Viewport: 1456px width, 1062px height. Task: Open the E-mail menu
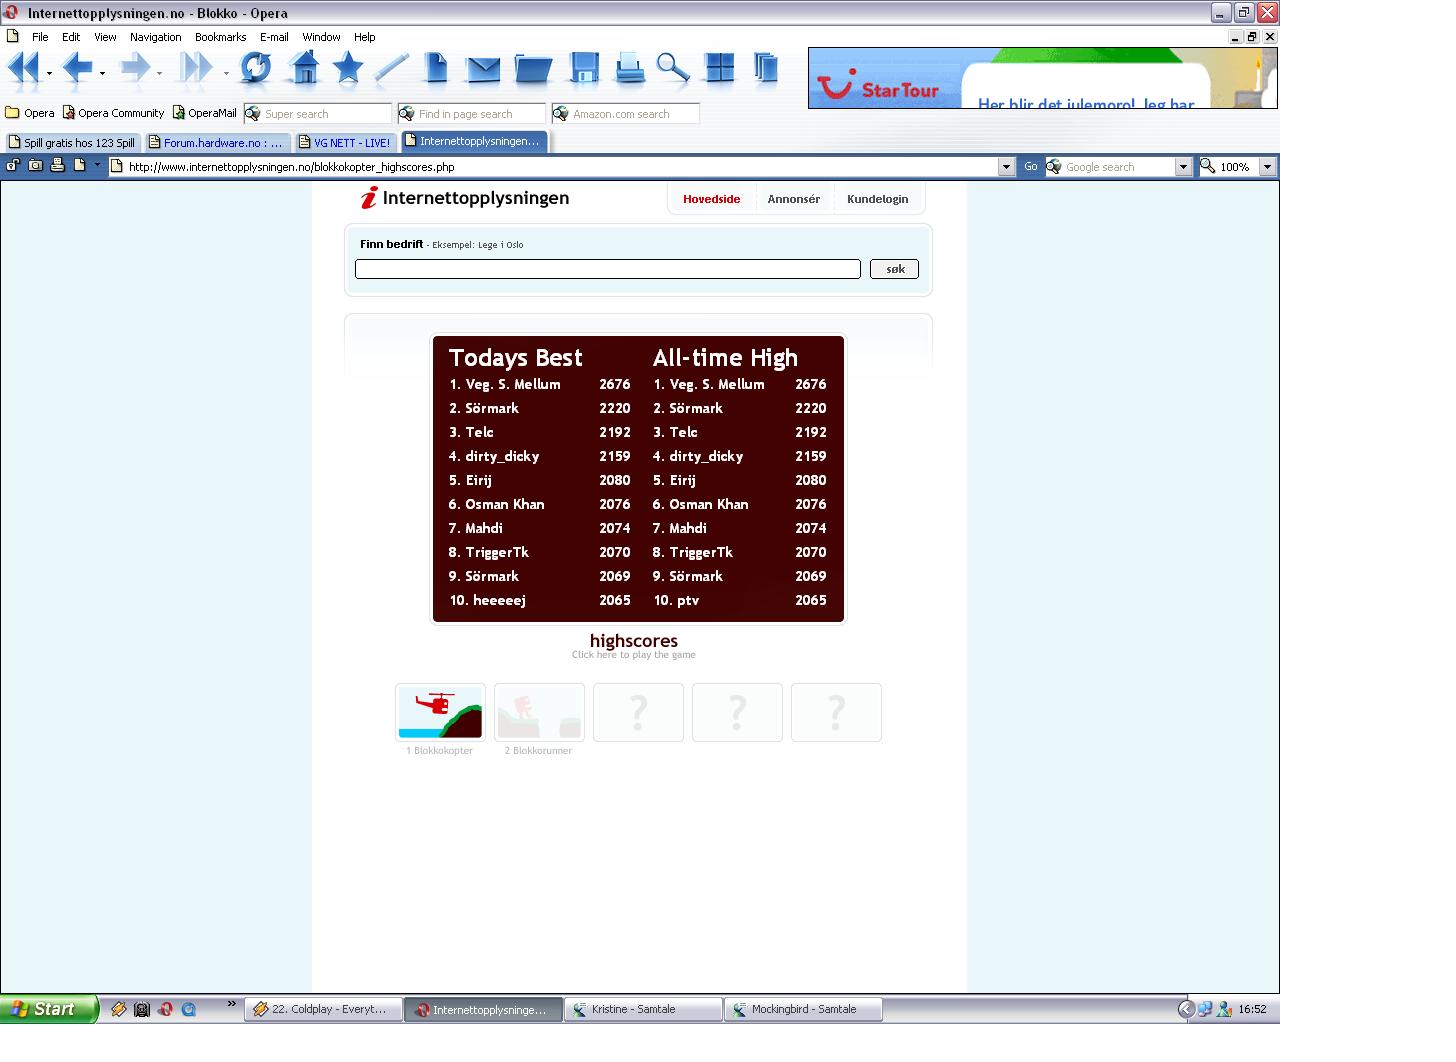pos(274,37)
